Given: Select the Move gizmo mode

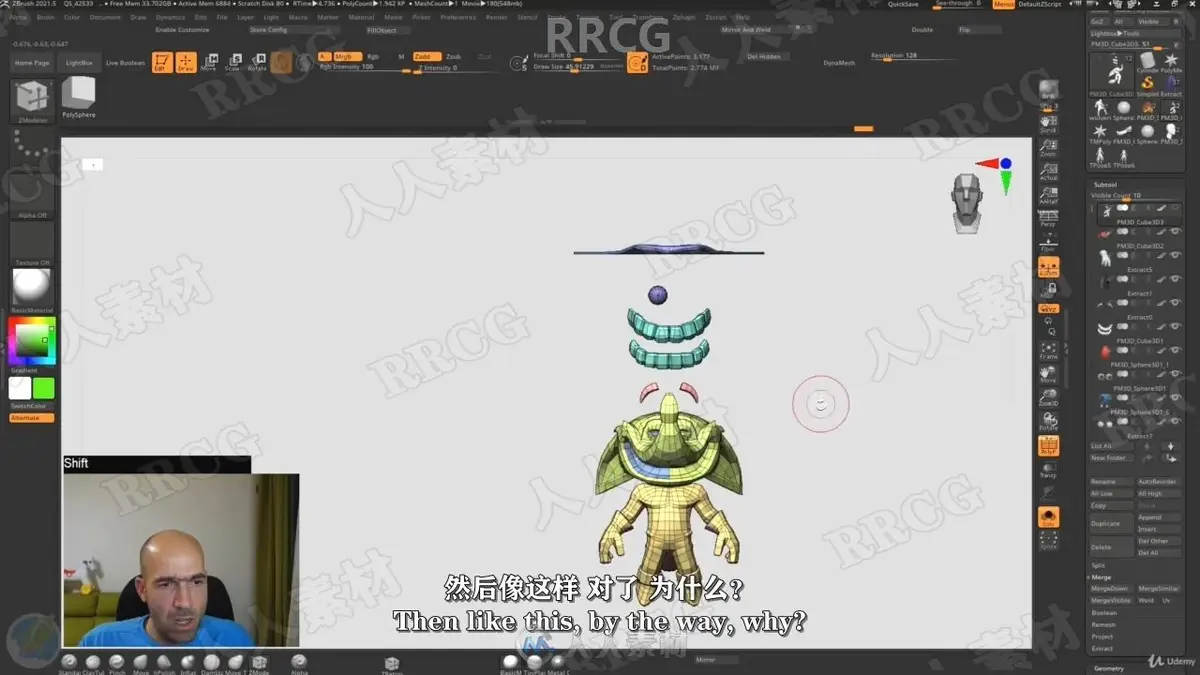Looking at the screenshot, I should click(209, 63).
